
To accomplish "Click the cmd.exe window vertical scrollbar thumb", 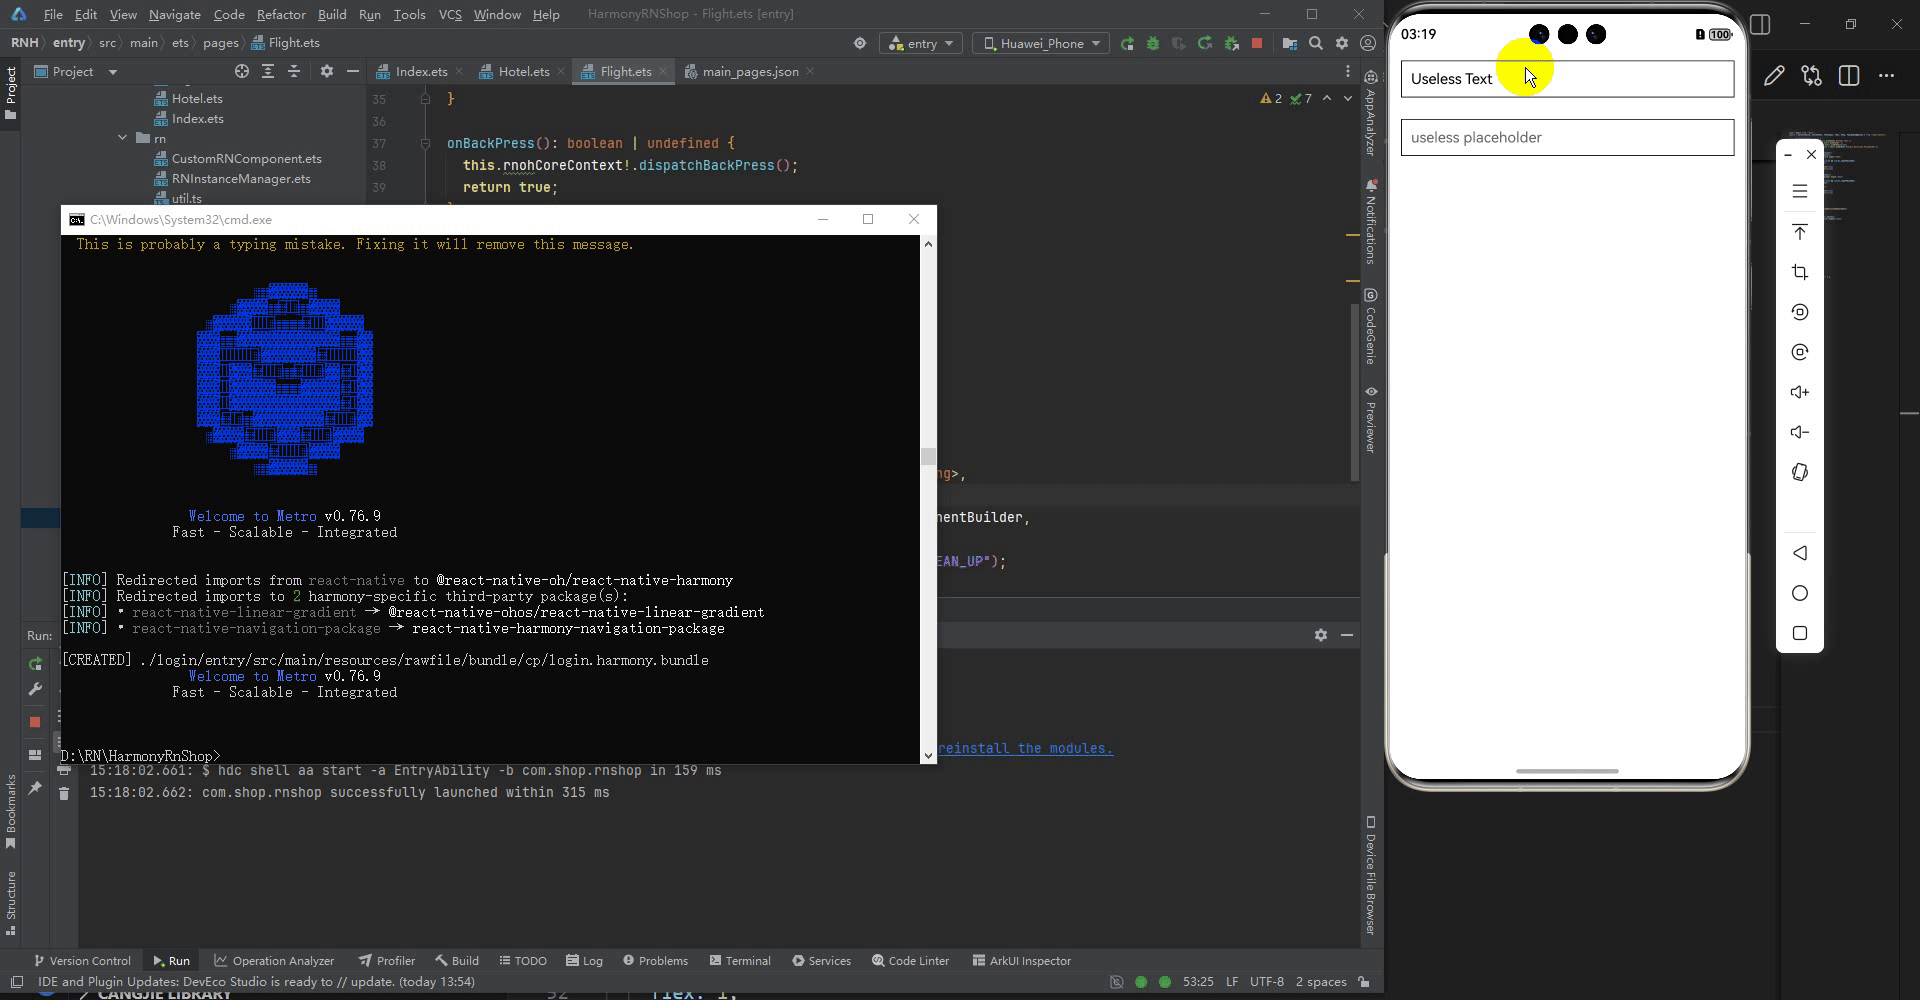I will 928,456.
